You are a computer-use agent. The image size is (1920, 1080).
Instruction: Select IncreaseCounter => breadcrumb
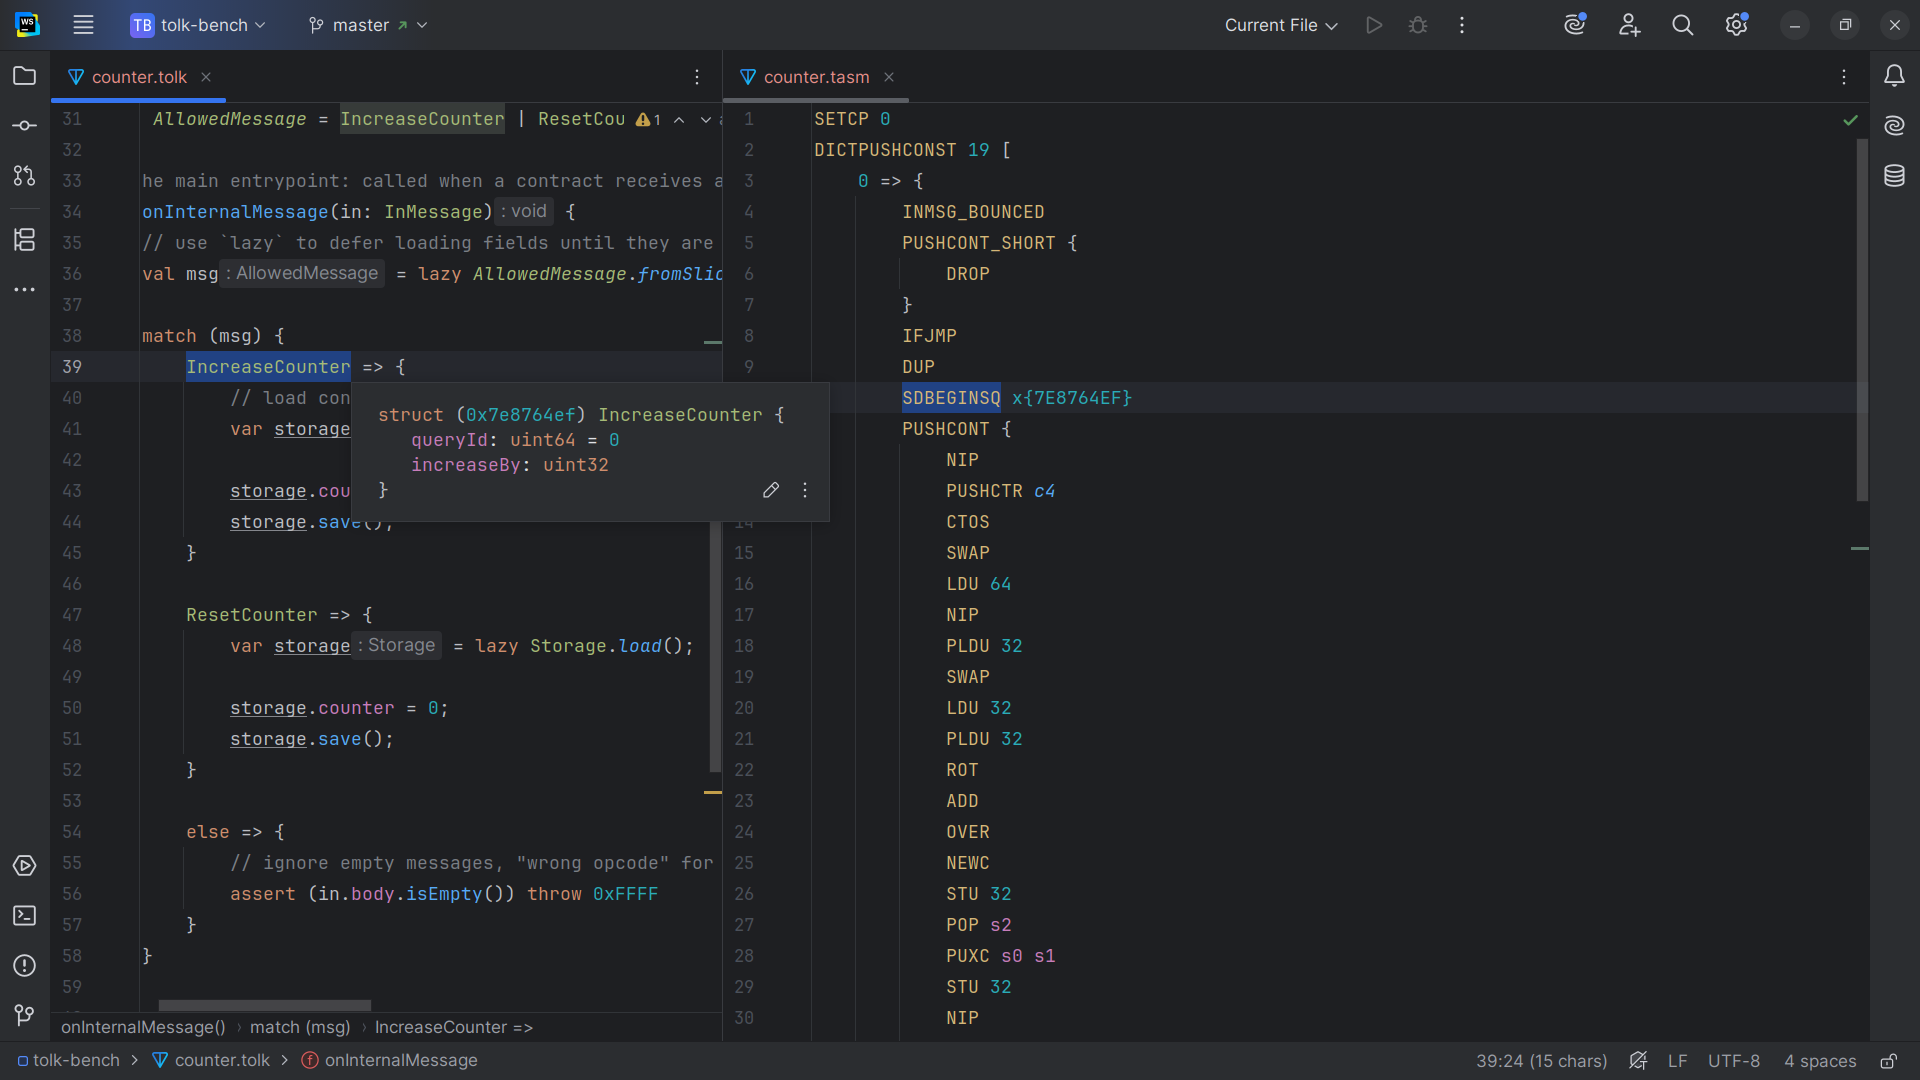454,1027
